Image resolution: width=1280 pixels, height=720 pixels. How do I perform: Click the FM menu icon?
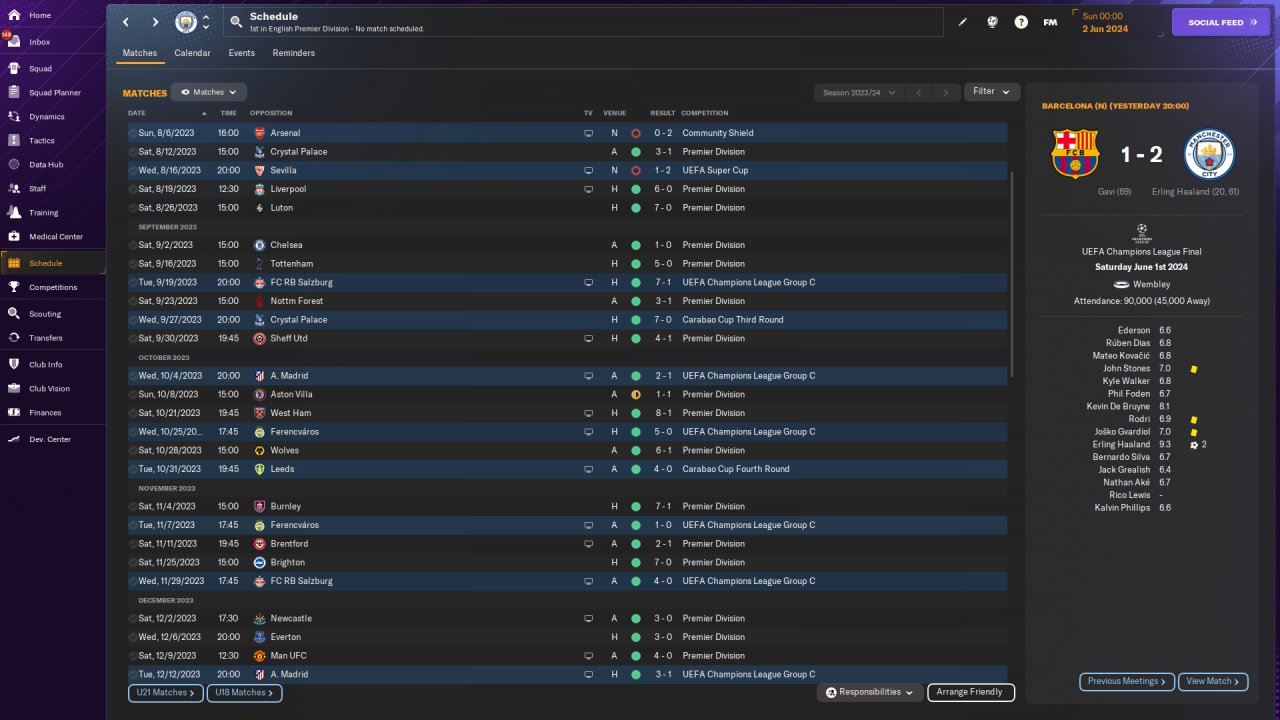pyautogui.click(x=1050, y=22)
